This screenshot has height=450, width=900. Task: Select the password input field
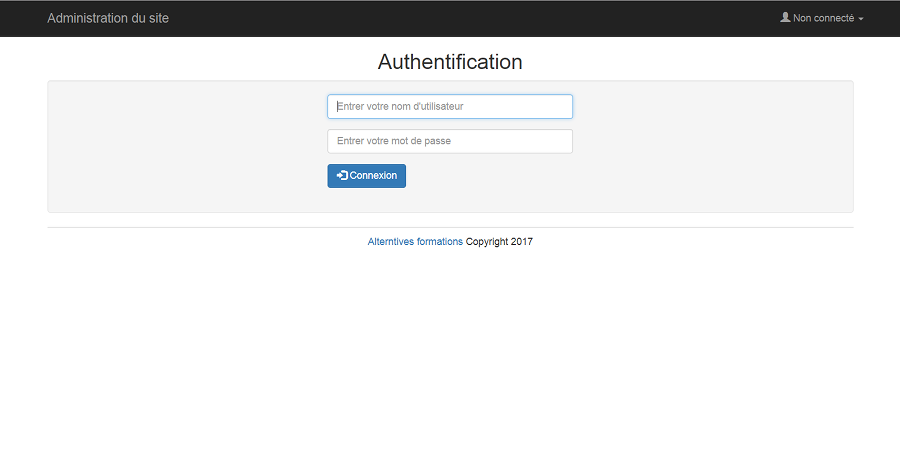(450, 141)
